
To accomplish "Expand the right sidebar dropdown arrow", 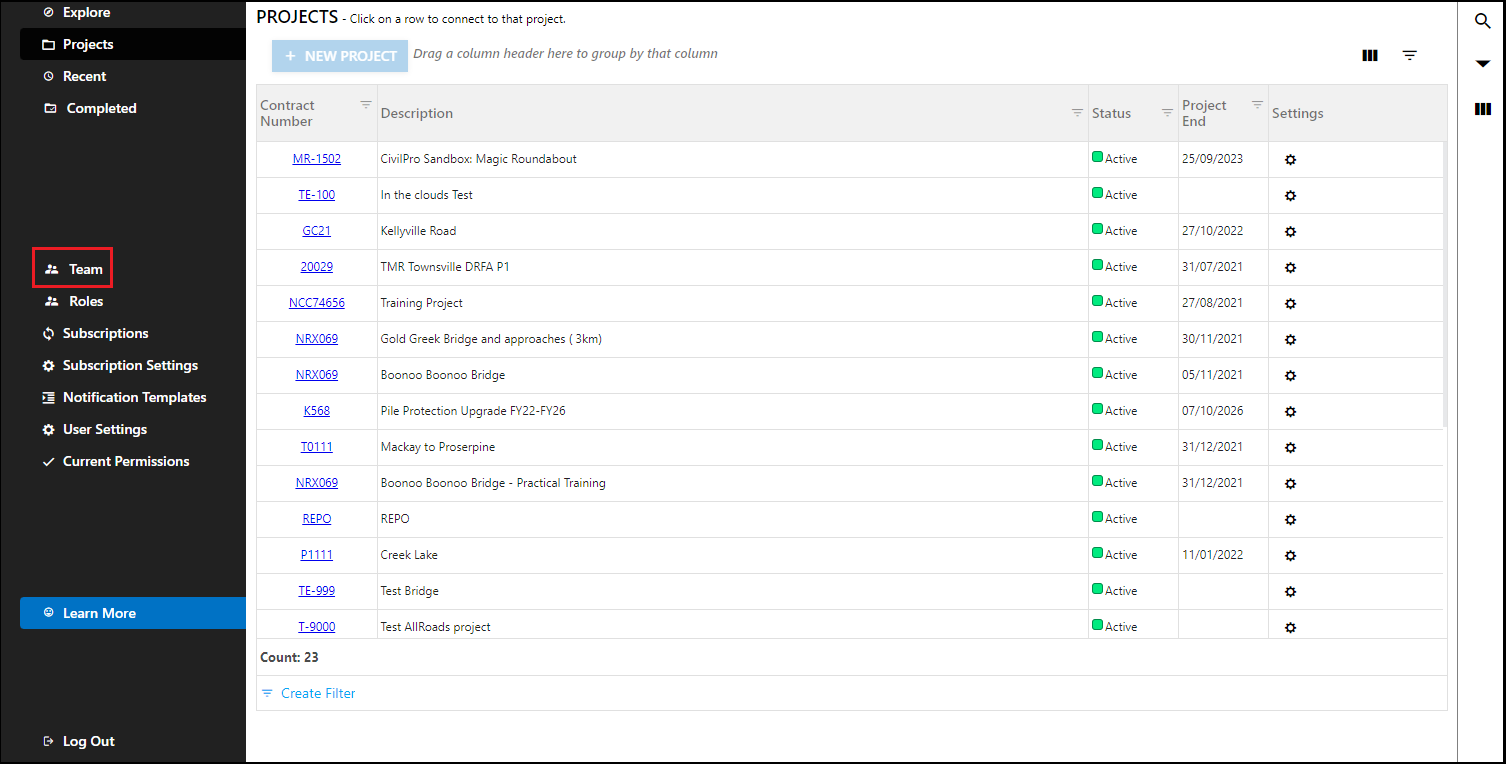I will click(1483, 64).
